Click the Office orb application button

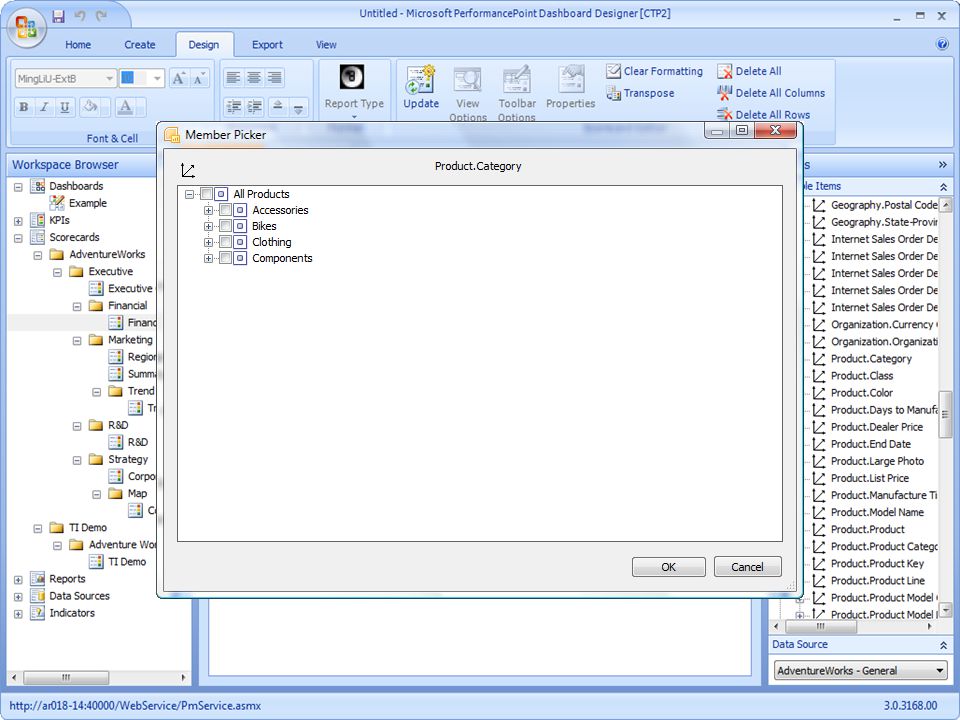coord(26,26)
